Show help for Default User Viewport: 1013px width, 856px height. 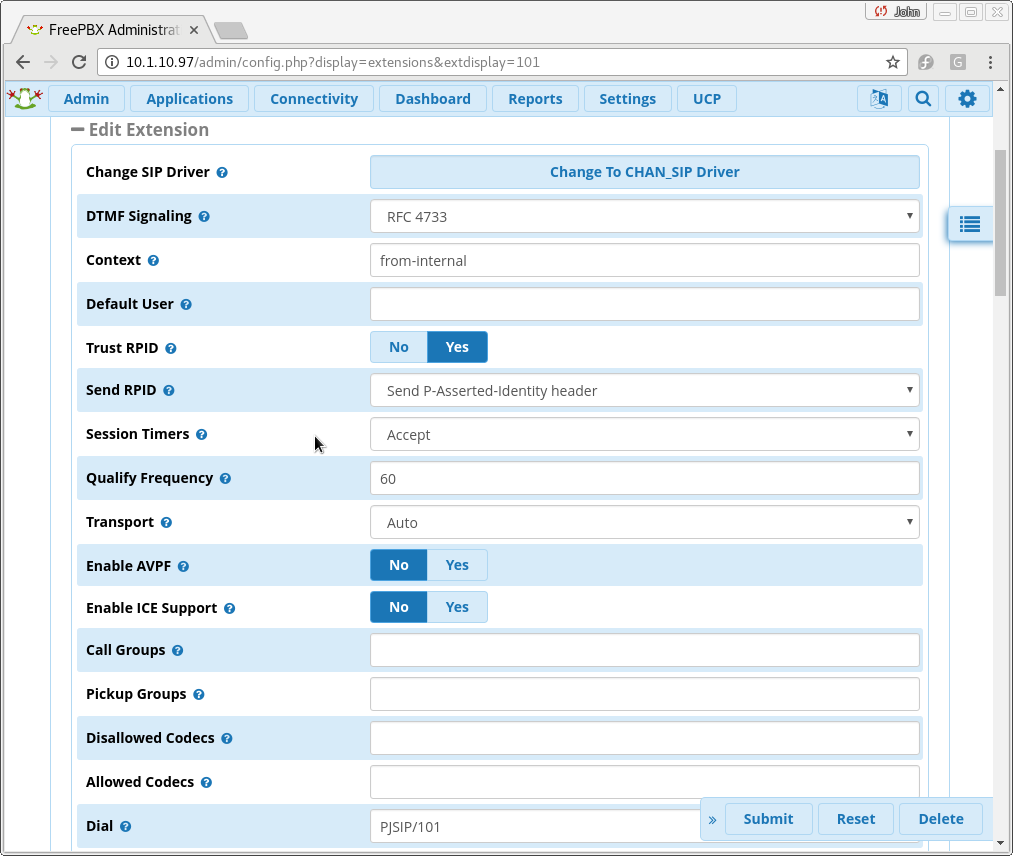click(x=186, y=304)
